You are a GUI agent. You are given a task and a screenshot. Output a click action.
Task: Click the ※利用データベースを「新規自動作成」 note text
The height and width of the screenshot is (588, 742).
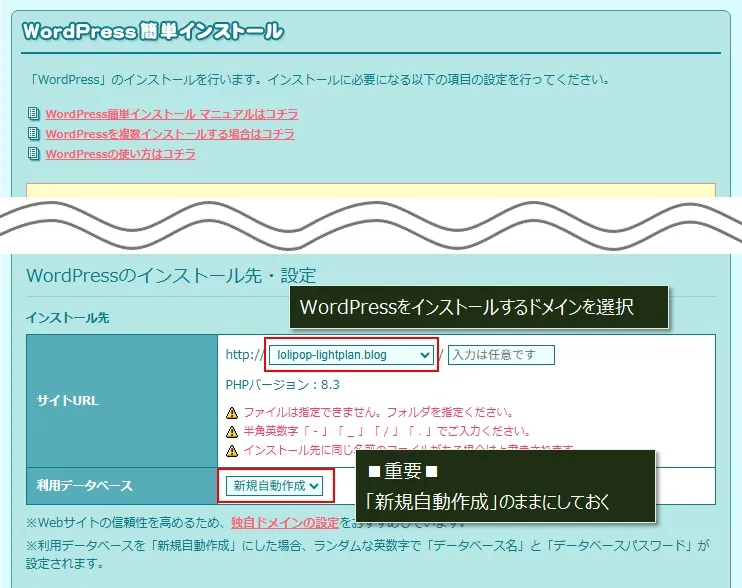point(368,554)
